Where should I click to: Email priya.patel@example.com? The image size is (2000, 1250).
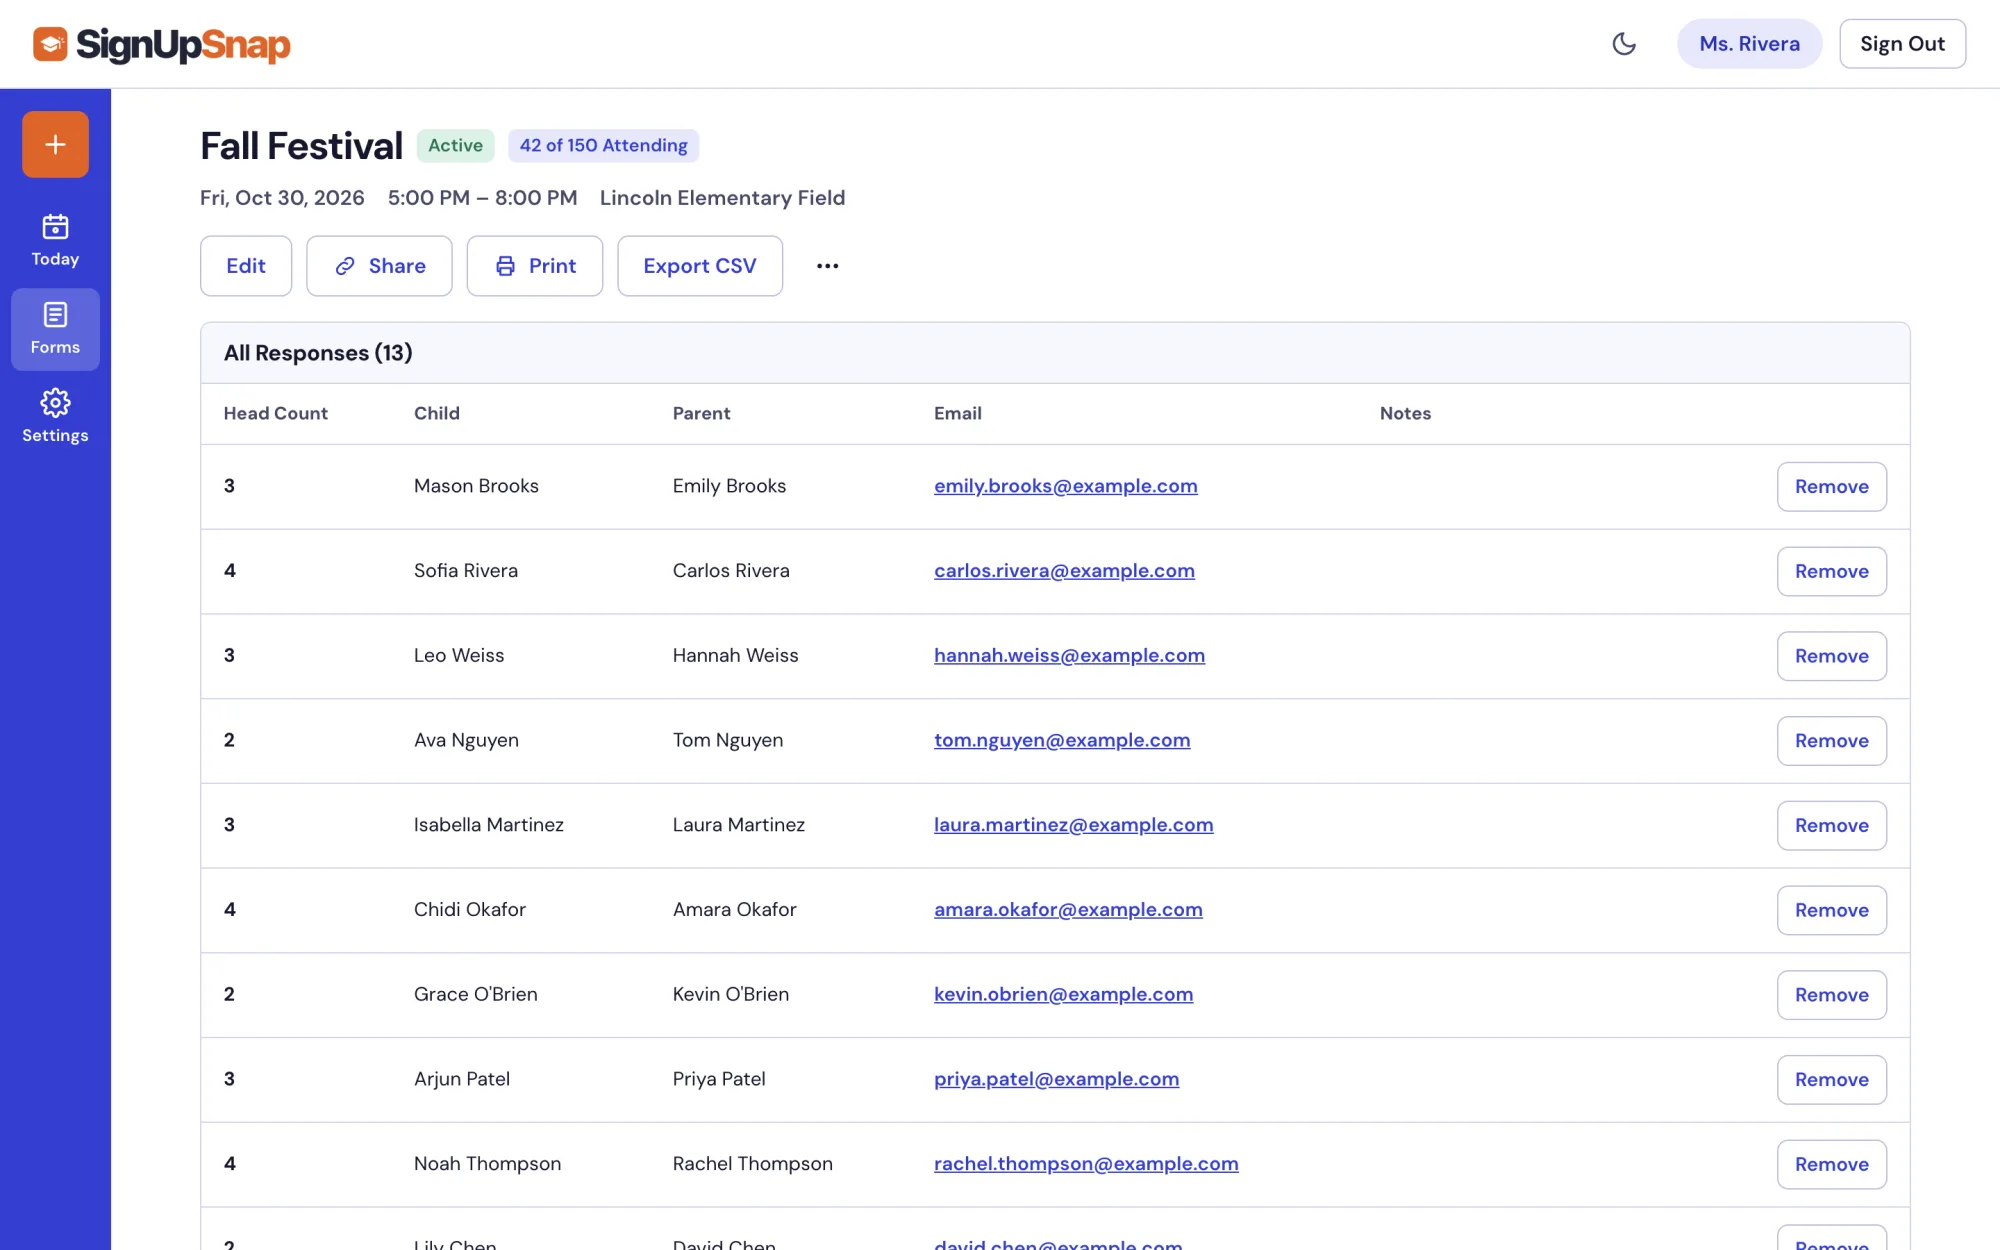[1056, 1079]
